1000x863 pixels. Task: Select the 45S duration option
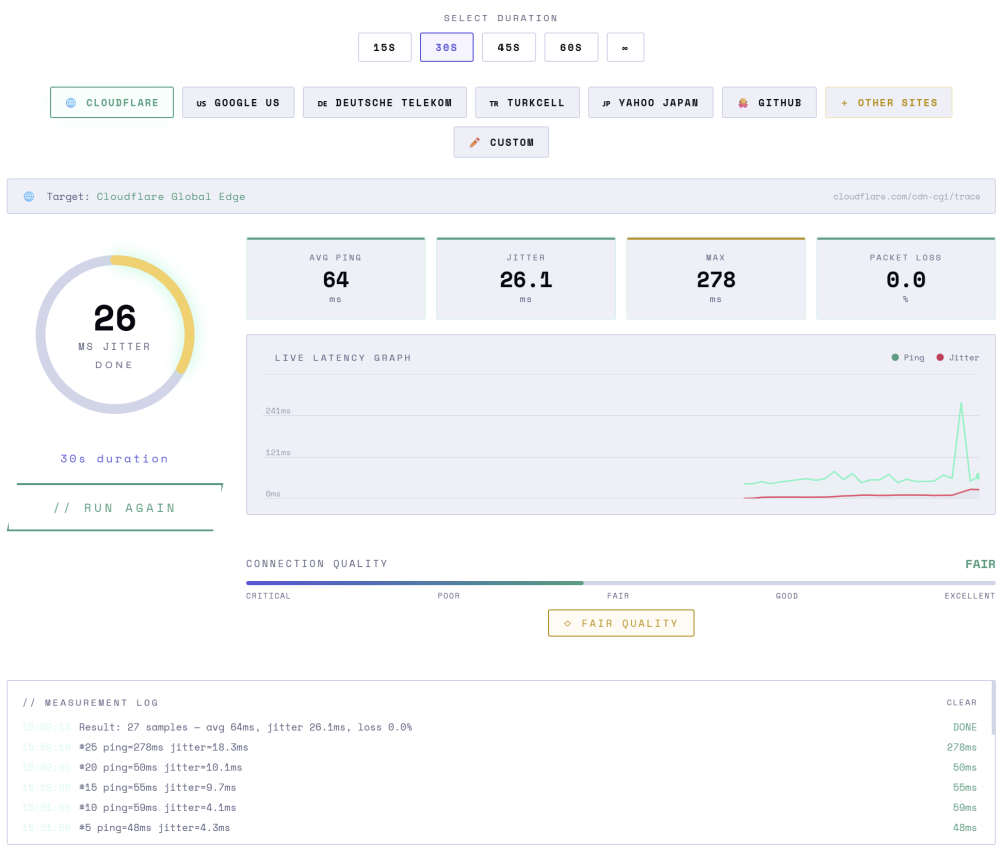(509, 47)
